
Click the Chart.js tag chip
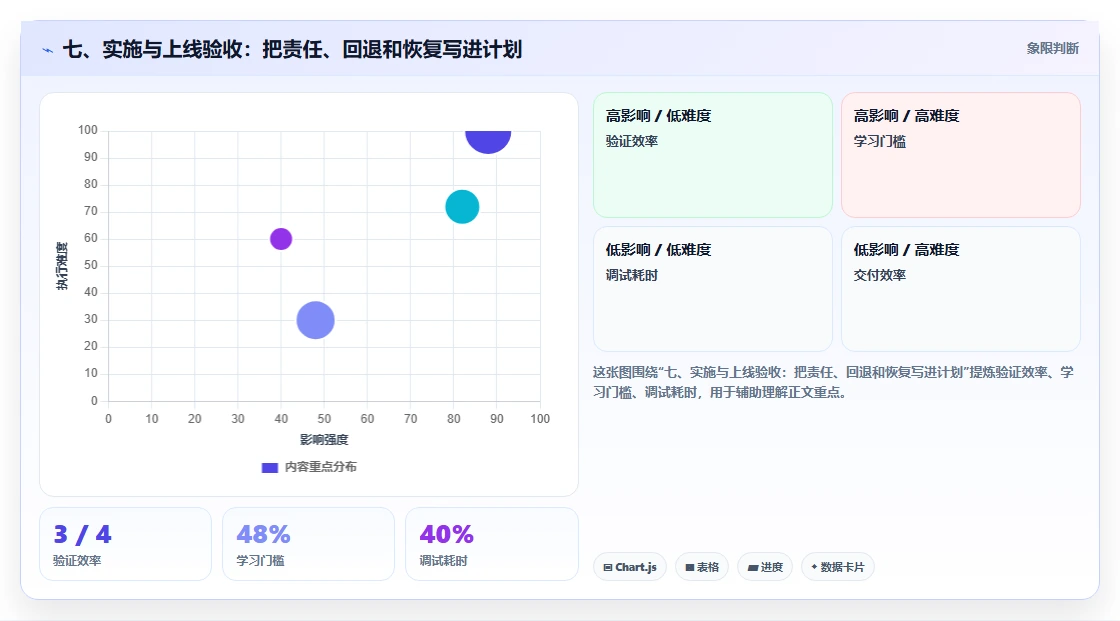pos(630,567)
